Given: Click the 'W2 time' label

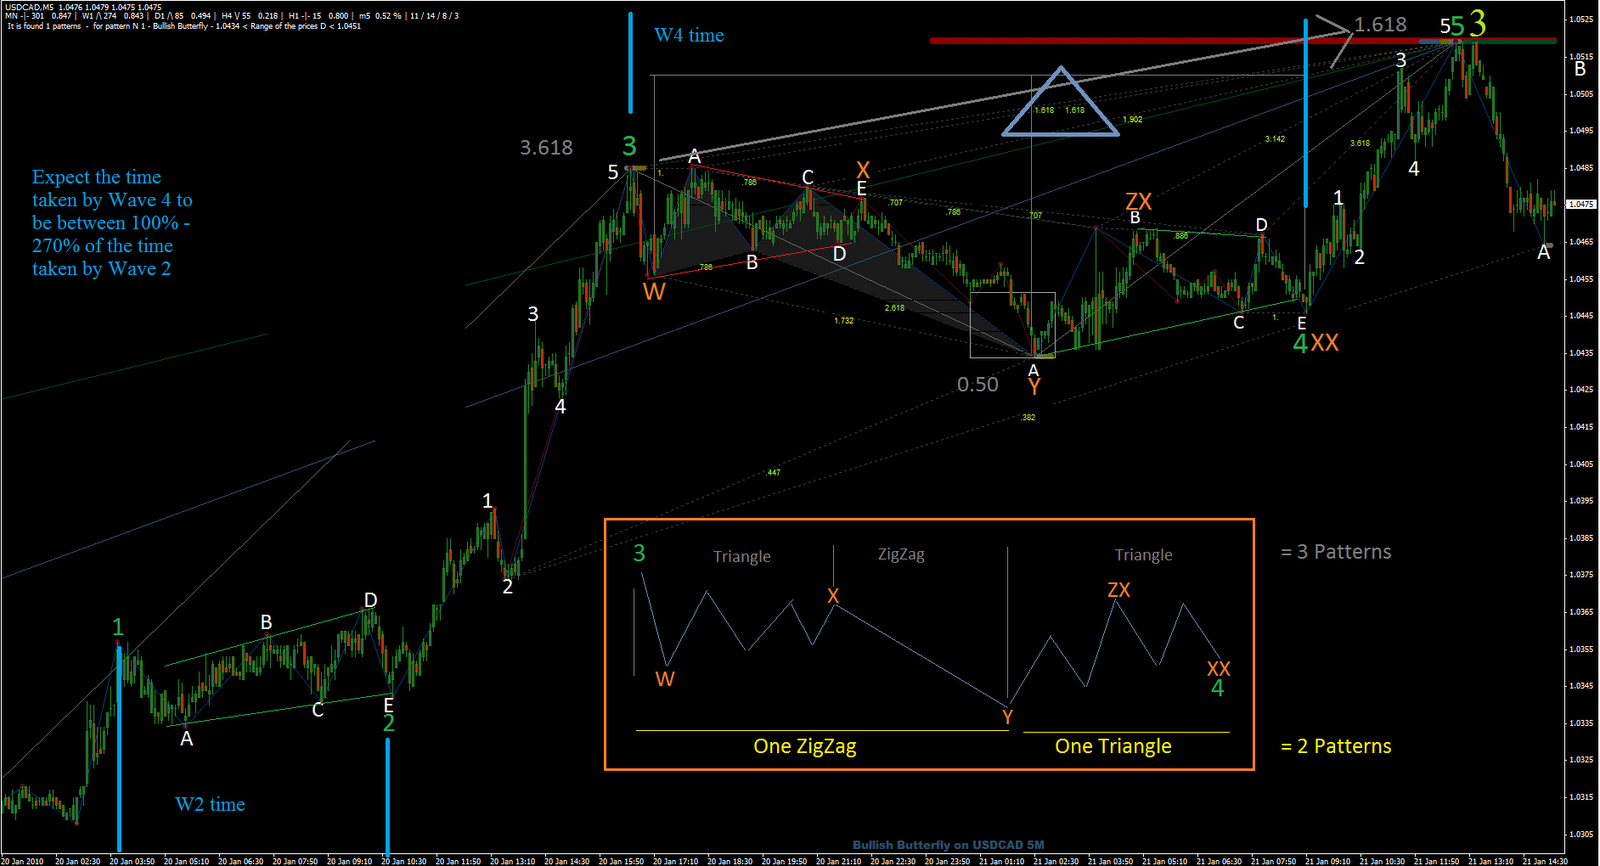Looking at the screenshot, I should point(210,804).
